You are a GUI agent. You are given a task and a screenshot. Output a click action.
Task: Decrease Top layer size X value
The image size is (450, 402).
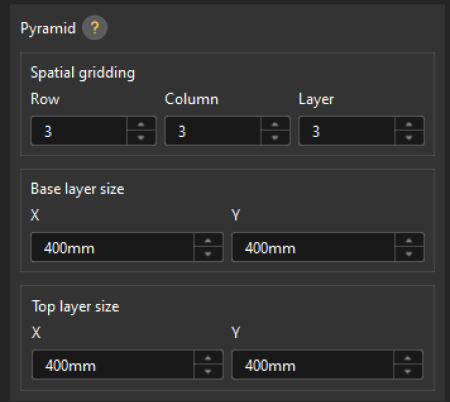(x=208, y=372)
